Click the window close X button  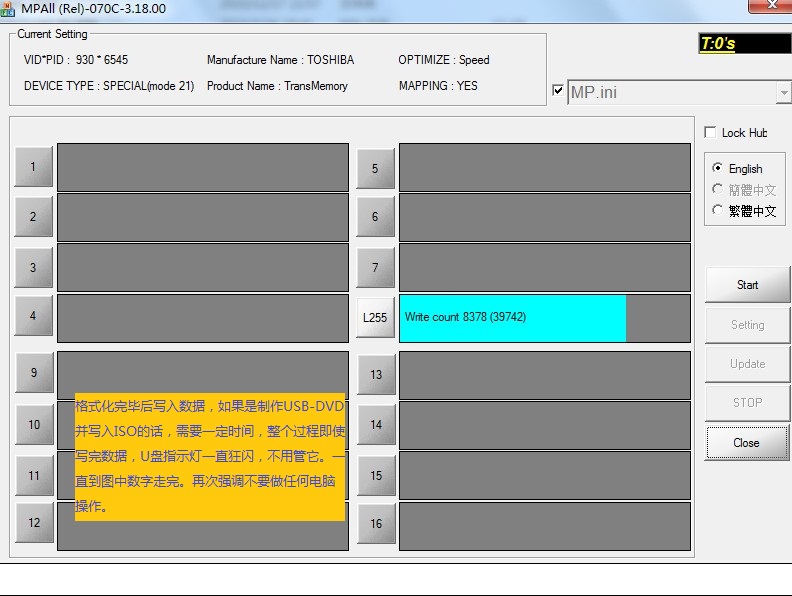coord(766,6)
